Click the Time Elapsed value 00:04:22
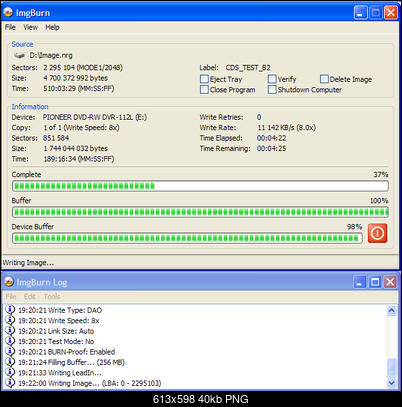The width and height of the screenshot is (402, 407). 271,138
